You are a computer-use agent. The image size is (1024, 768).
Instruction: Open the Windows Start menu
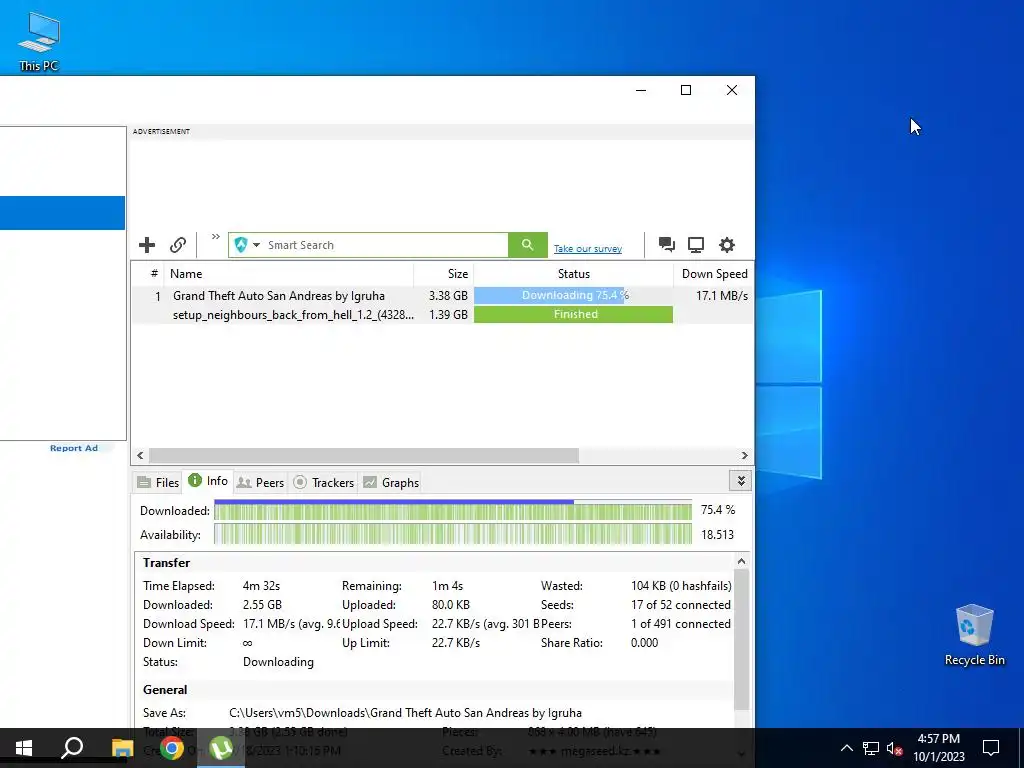(x=24, y=748)
